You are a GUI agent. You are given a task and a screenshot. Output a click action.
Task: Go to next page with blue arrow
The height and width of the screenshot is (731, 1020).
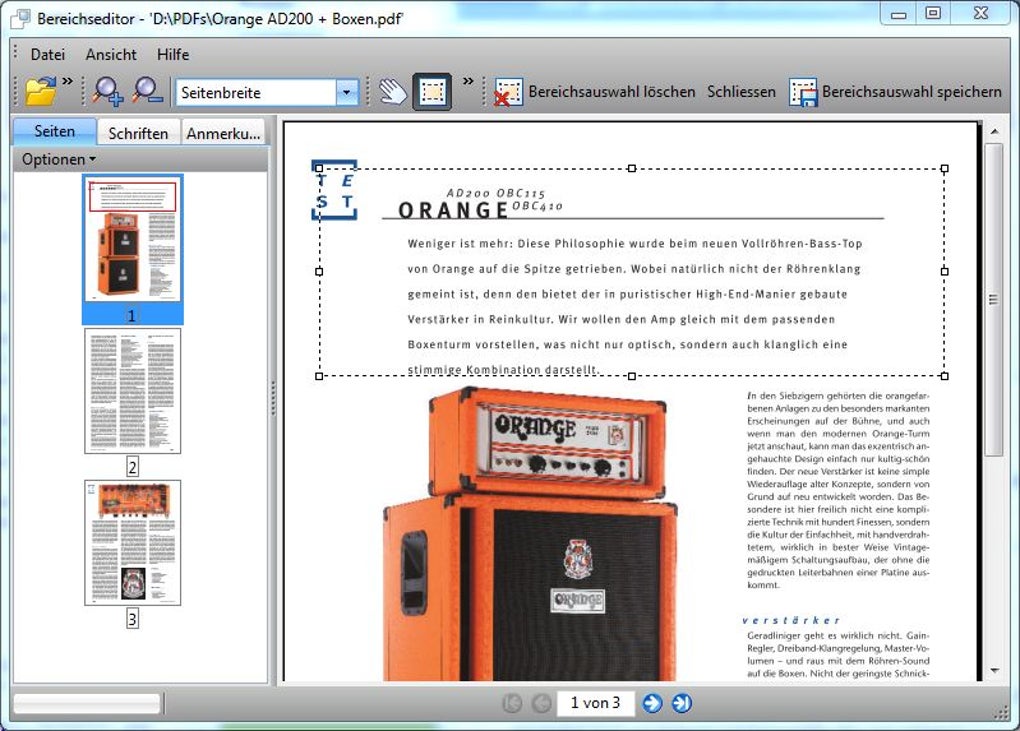point(652,703)
